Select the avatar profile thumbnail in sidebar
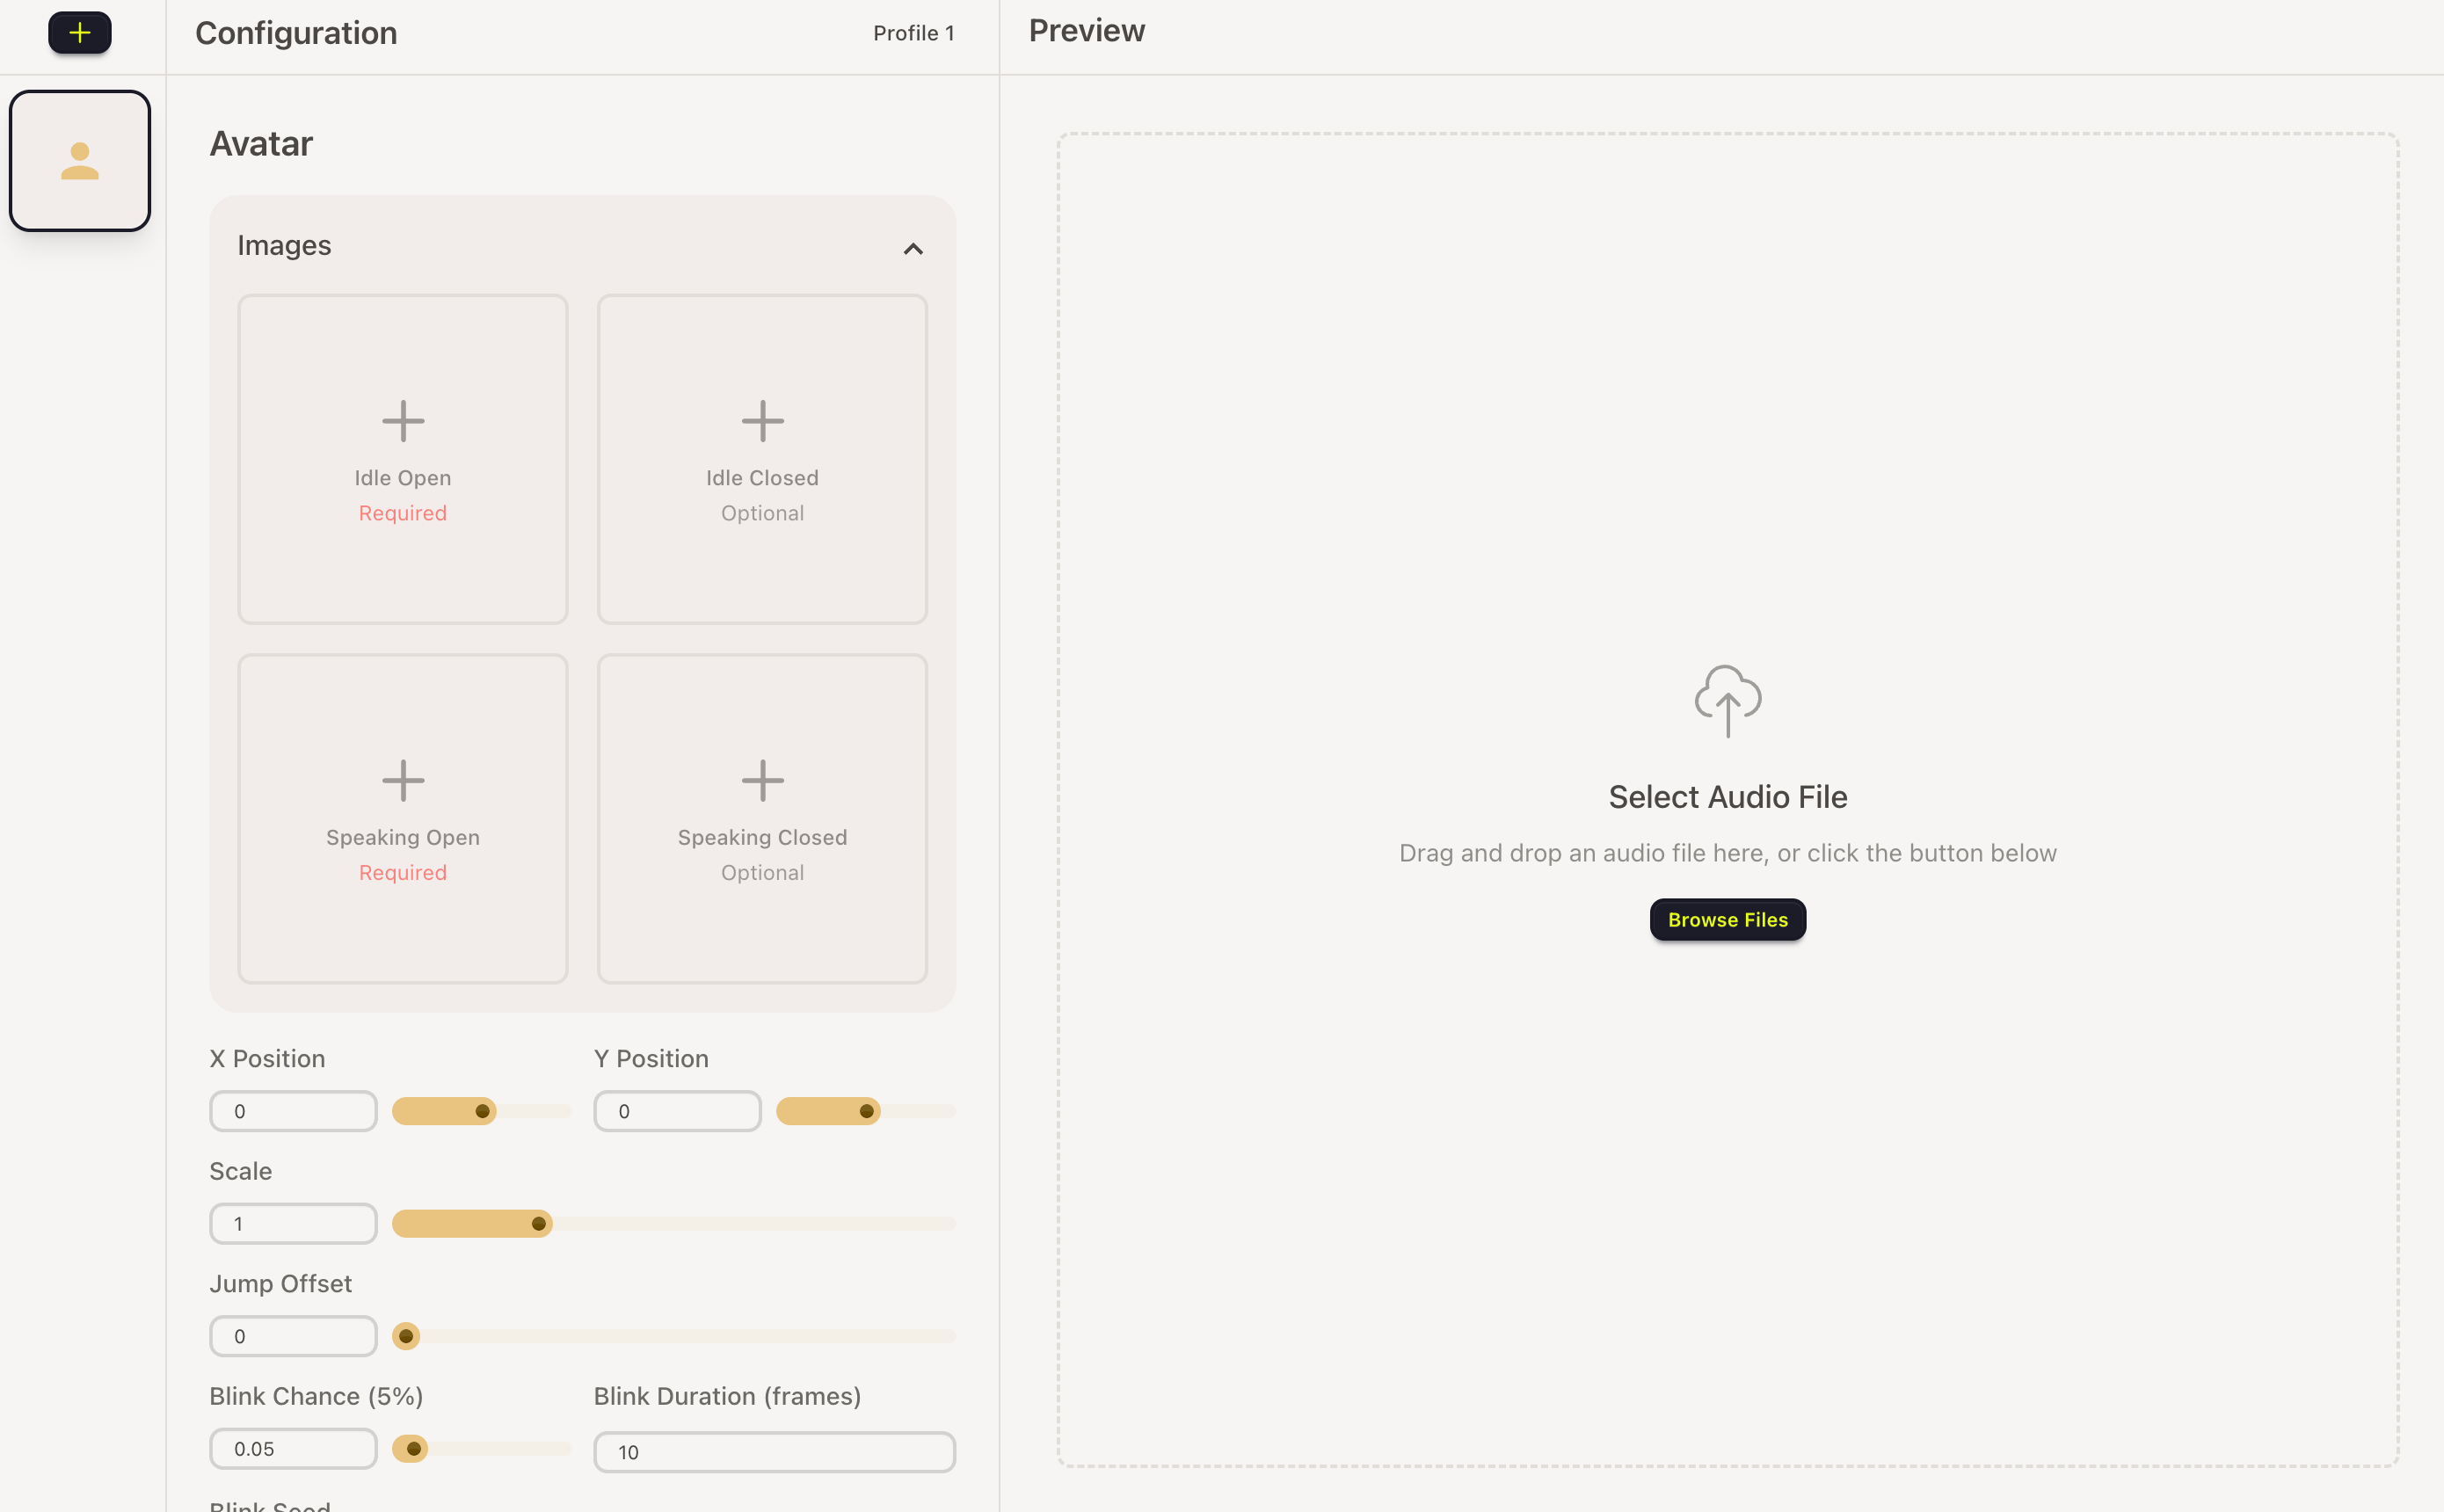Screen dimensions: 2444x1512 point(80,161)
